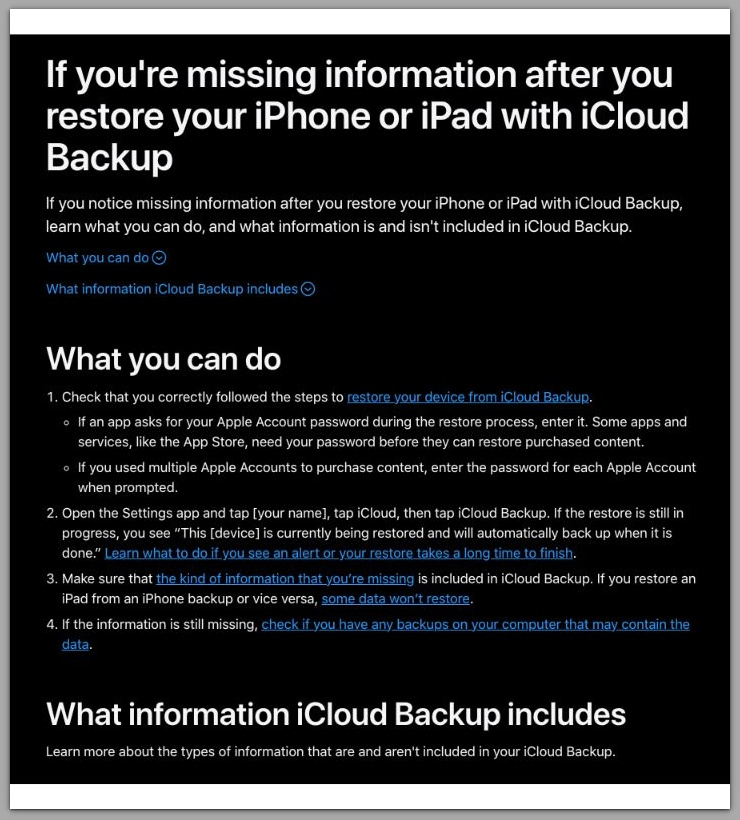The width and height of the screenshot is (740, 820).
Task: Click the "What information iCloud Backup includes" heading
Action: [x=335, y=715]
